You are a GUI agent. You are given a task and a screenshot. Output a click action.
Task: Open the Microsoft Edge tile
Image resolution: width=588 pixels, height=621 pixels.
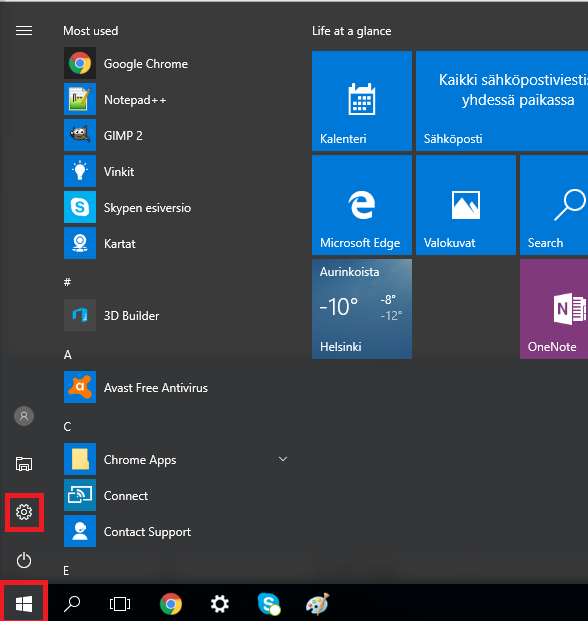pyautogui.click(x=362, y=205)
